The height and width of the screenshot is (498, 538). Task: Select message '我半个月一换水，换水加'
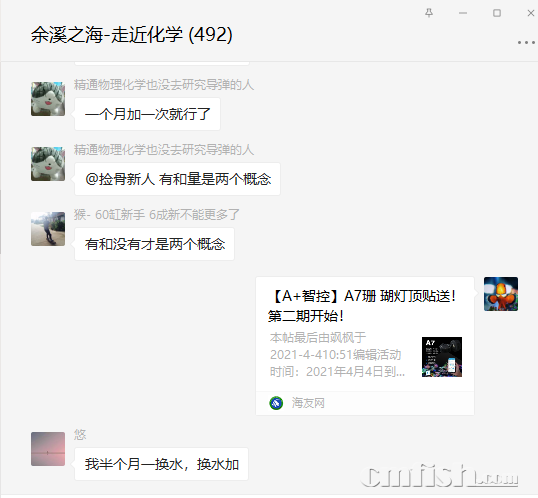pyautogui.click(x=162, y=464)
